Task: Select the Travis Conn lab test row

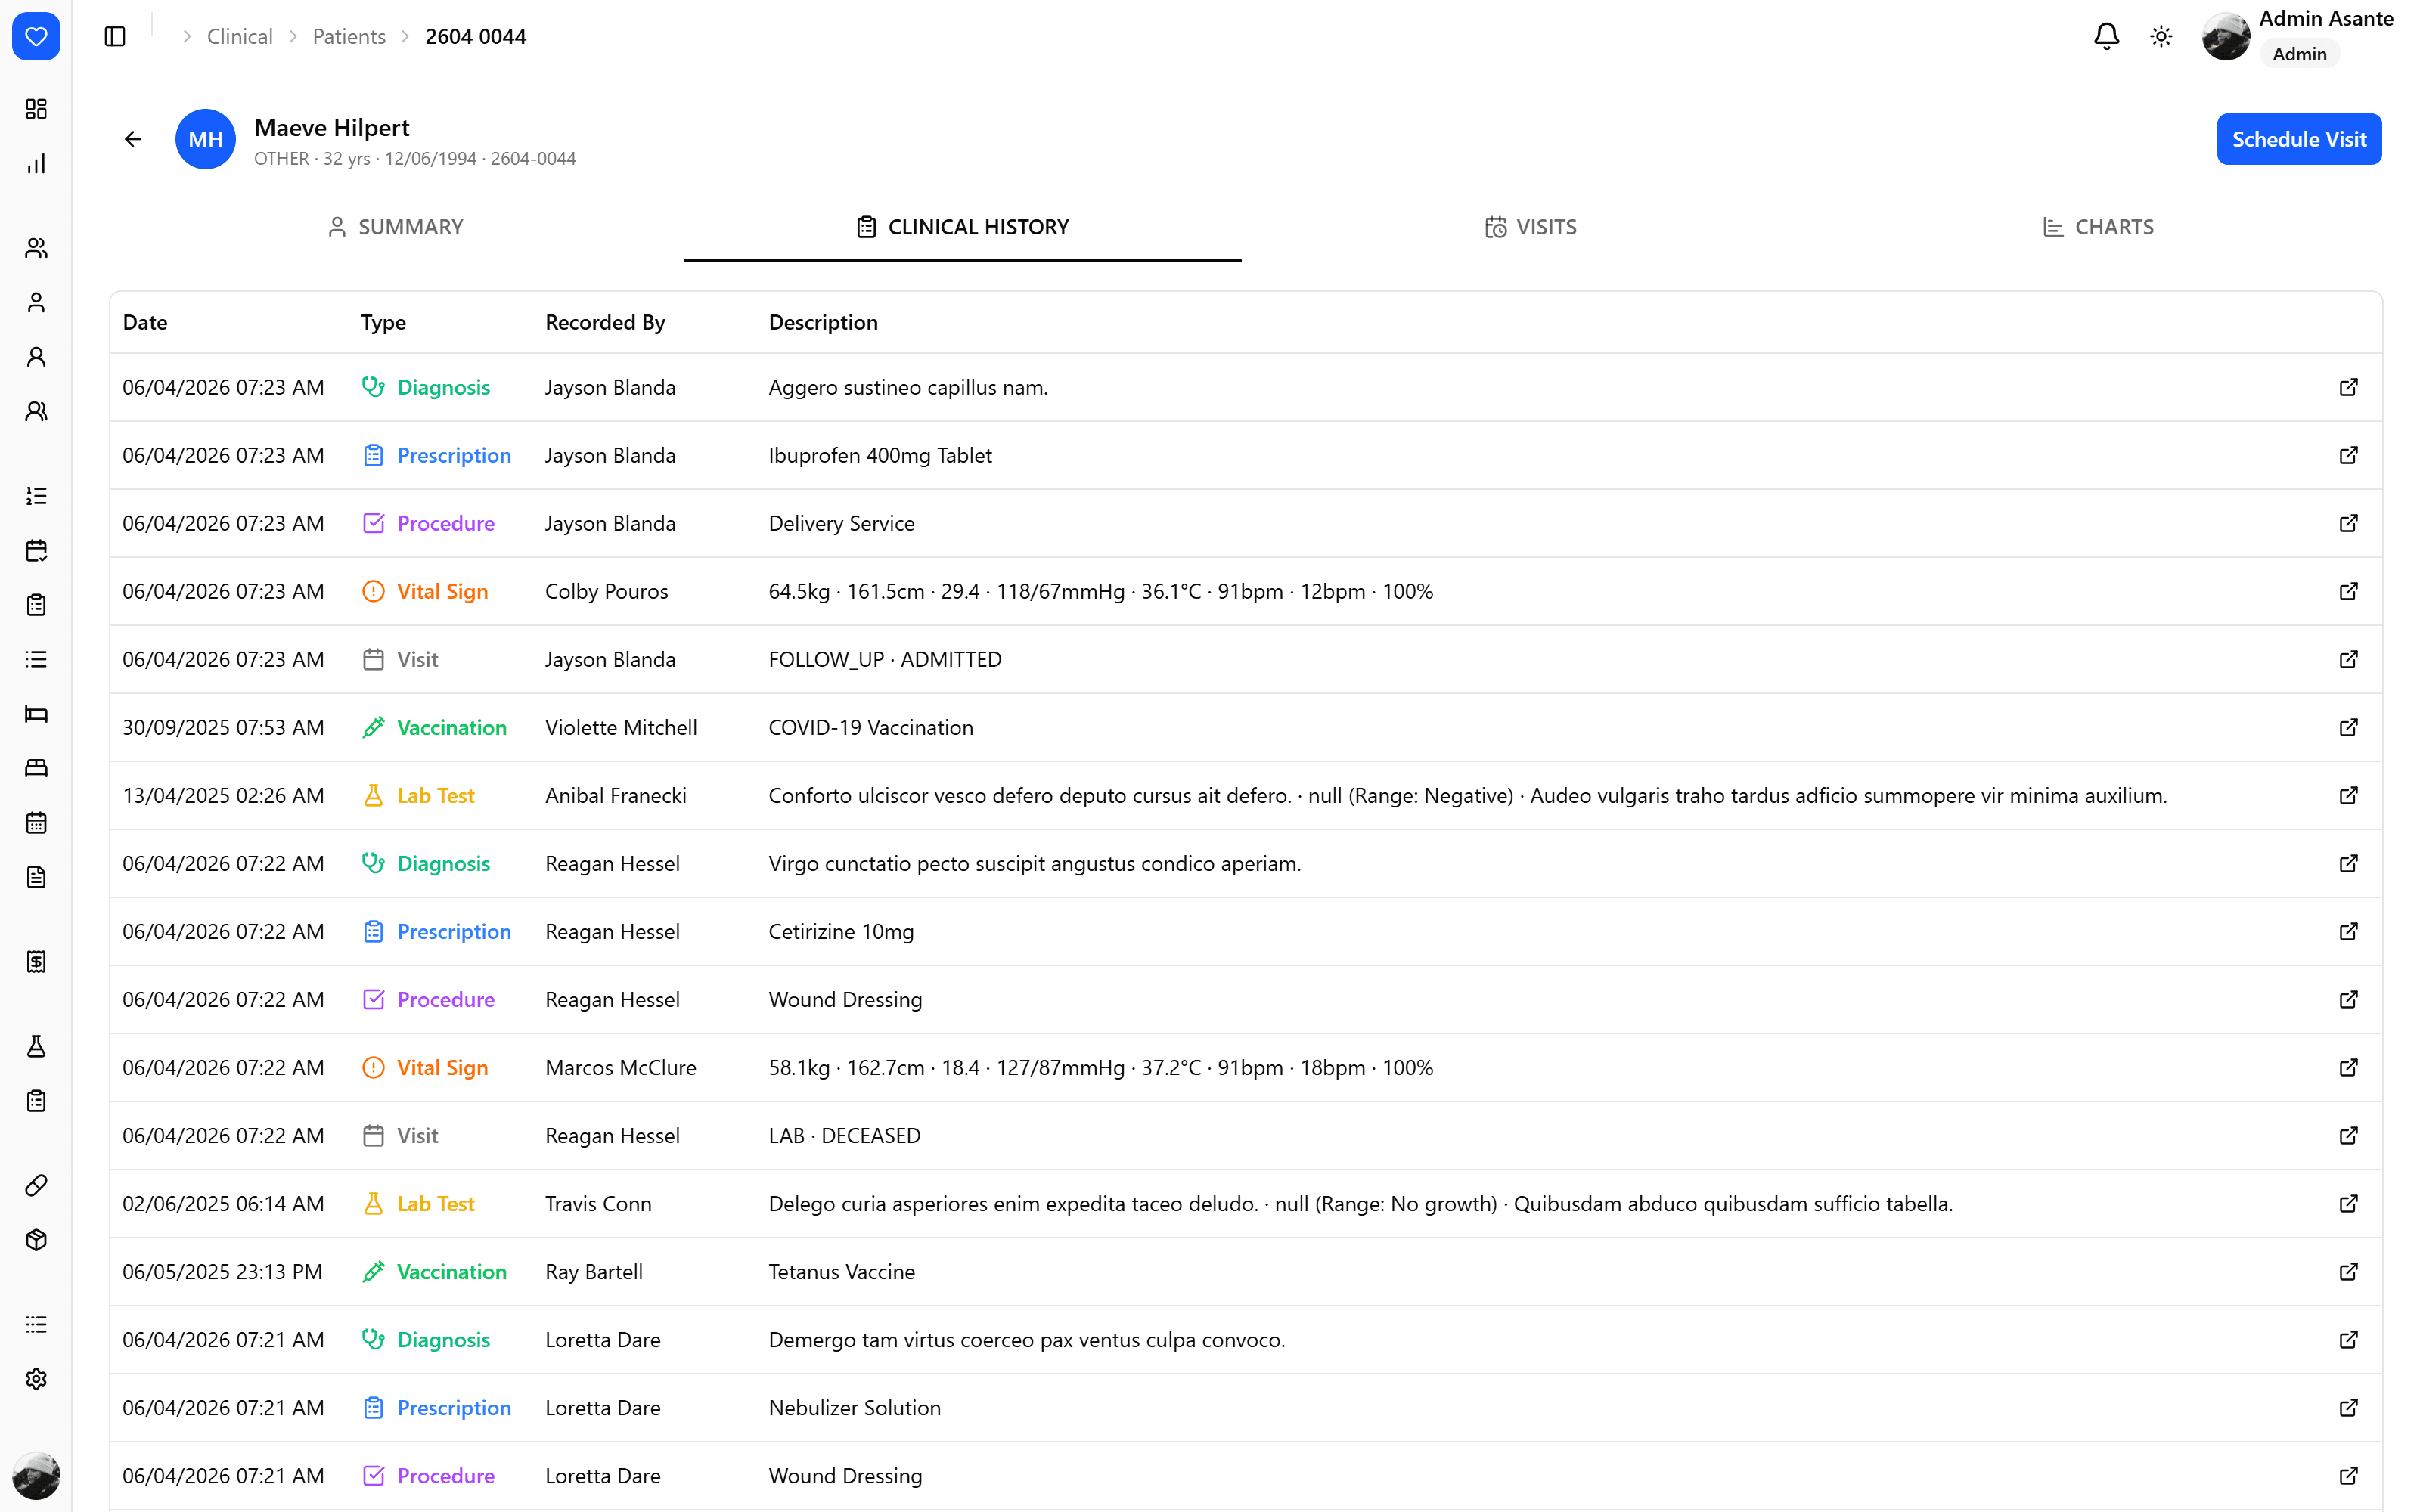Action: pos(1245,1203)
